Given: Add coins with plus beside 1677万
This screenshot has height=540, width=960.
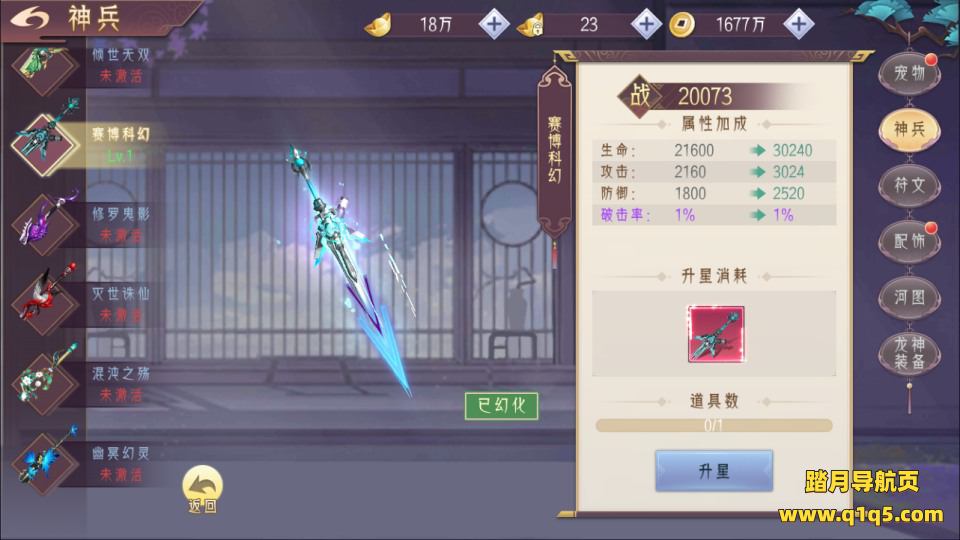Looking at the screenshot, I should tap(799, 24).
